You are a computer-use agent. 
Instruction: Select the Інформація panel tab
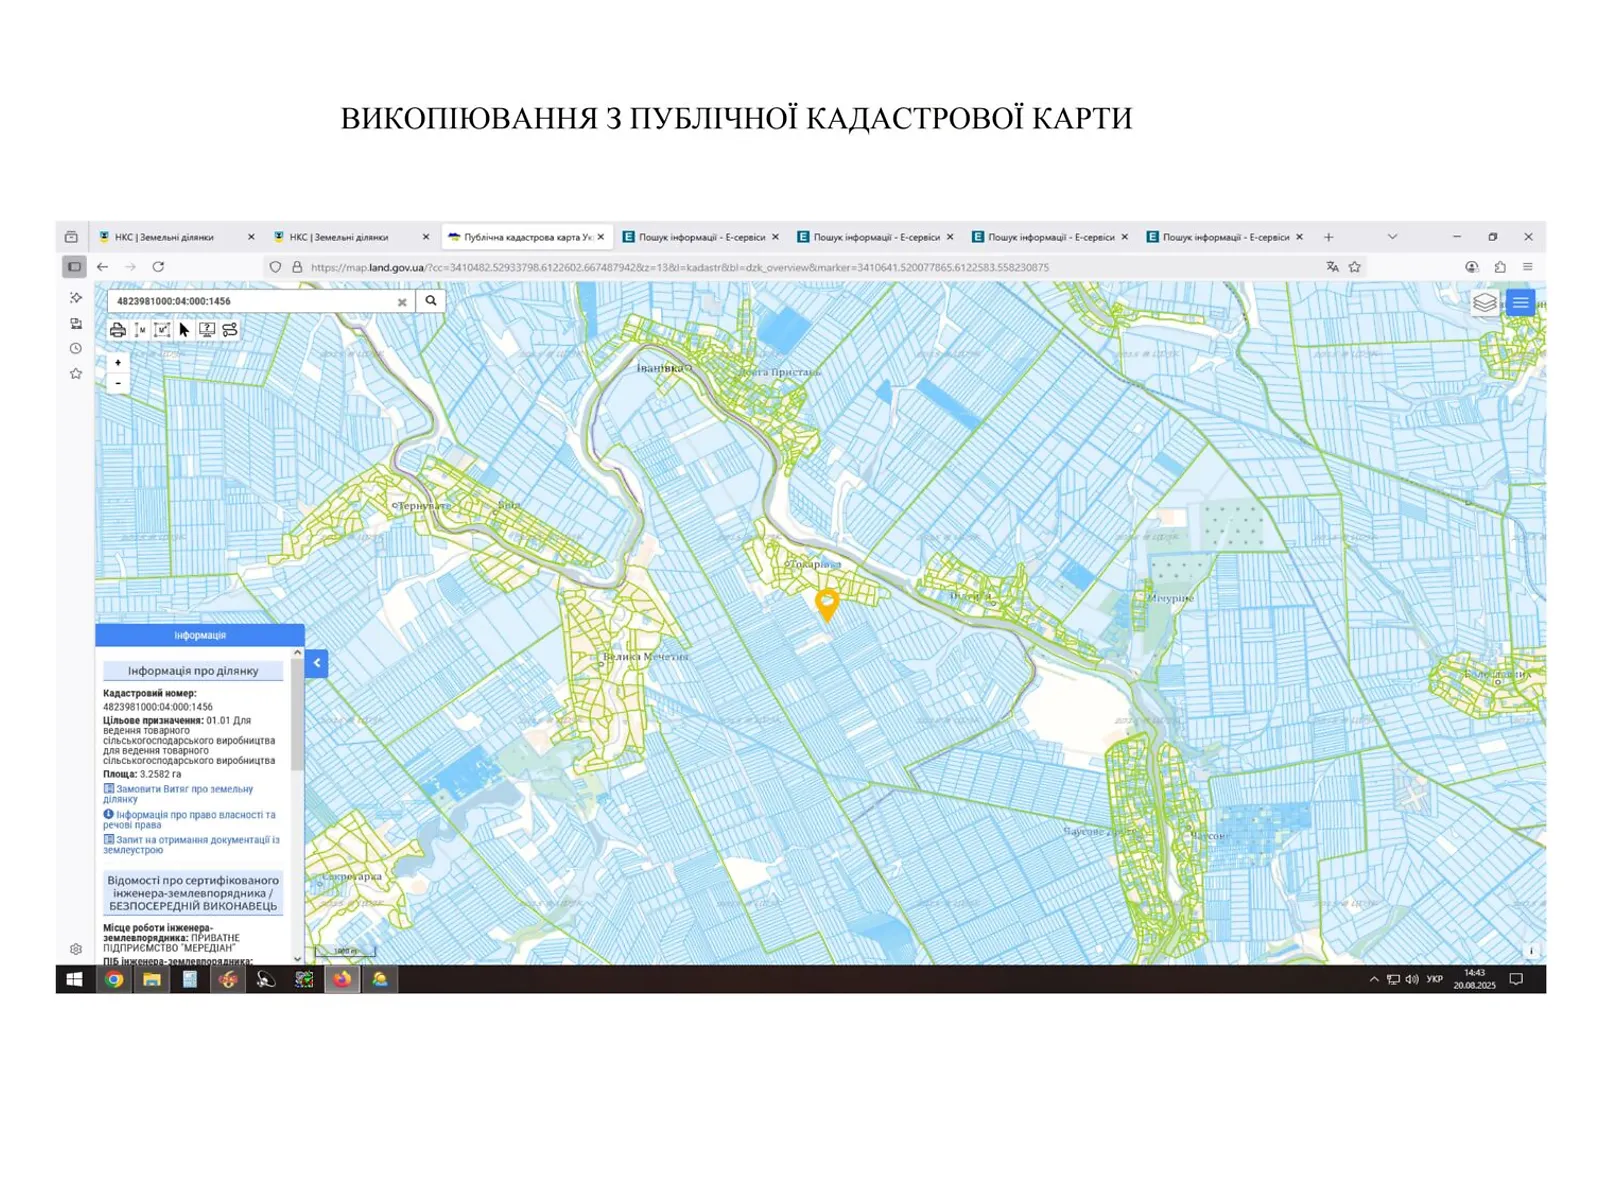(x=200, y=635)
